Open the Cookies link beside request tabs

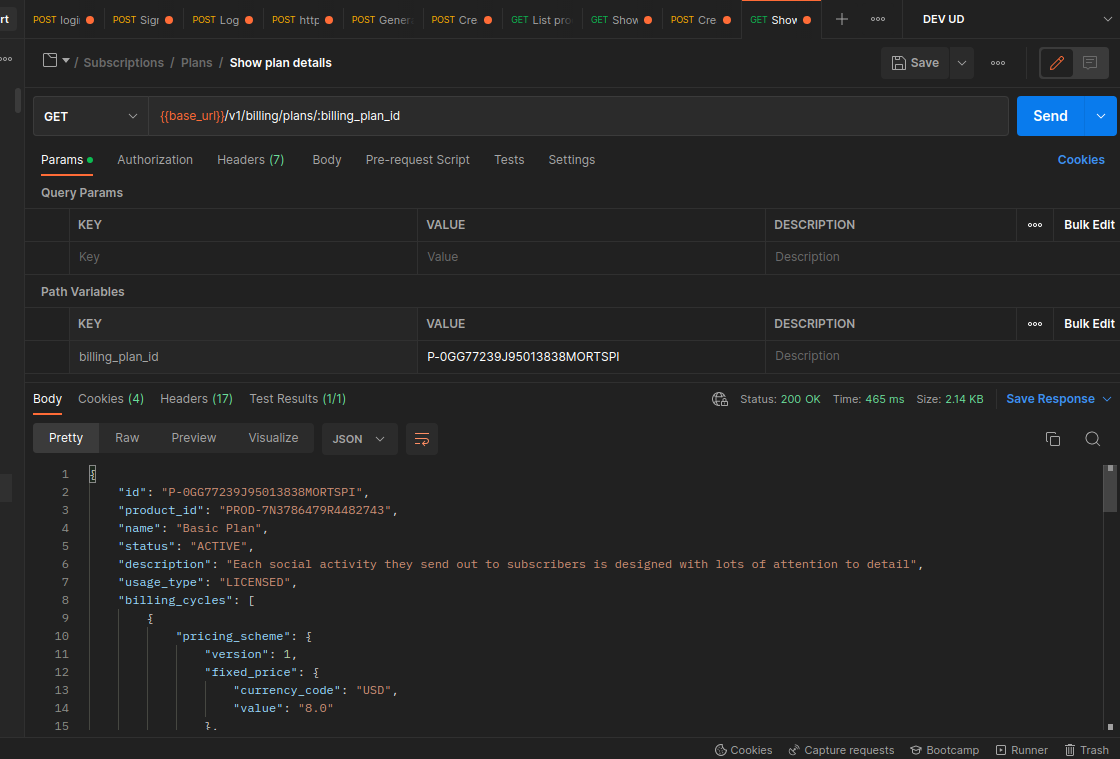point(1081,160)
